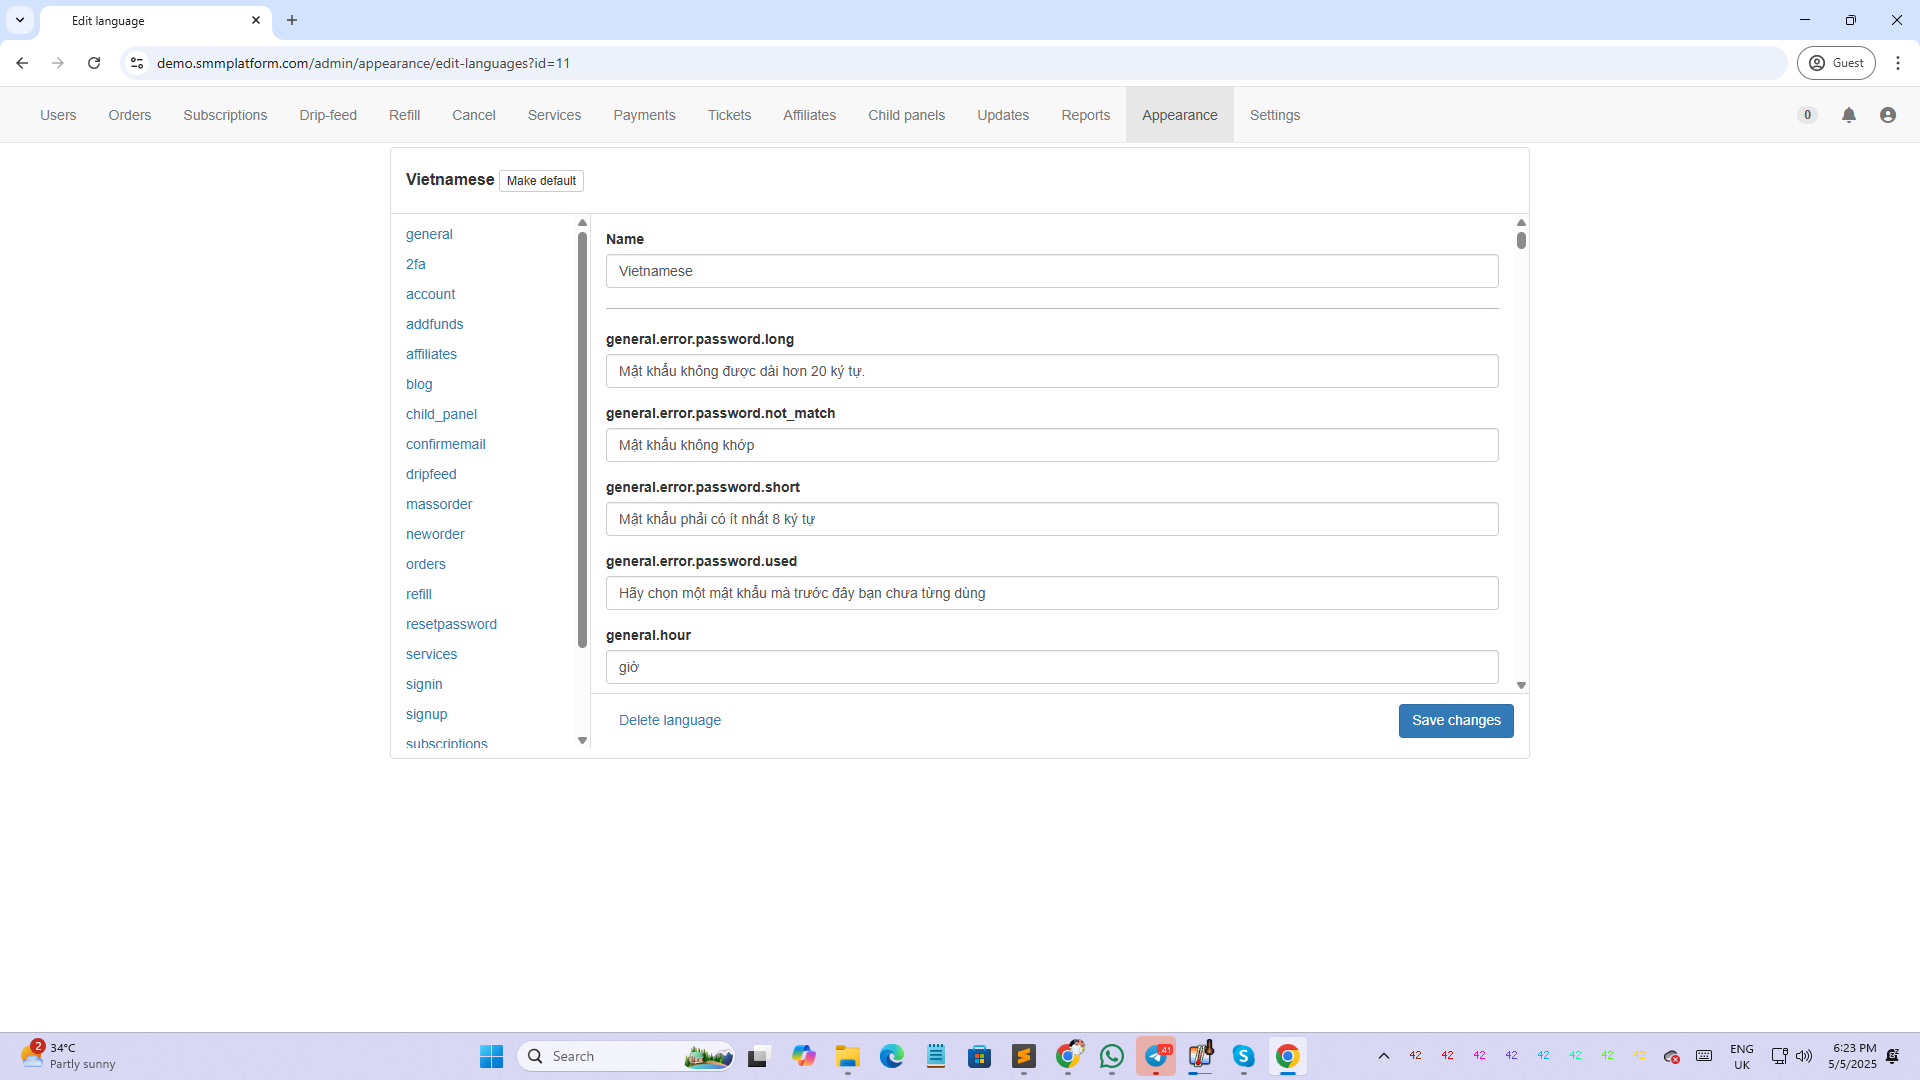Click the general.hour text field

coord(1051,667)
